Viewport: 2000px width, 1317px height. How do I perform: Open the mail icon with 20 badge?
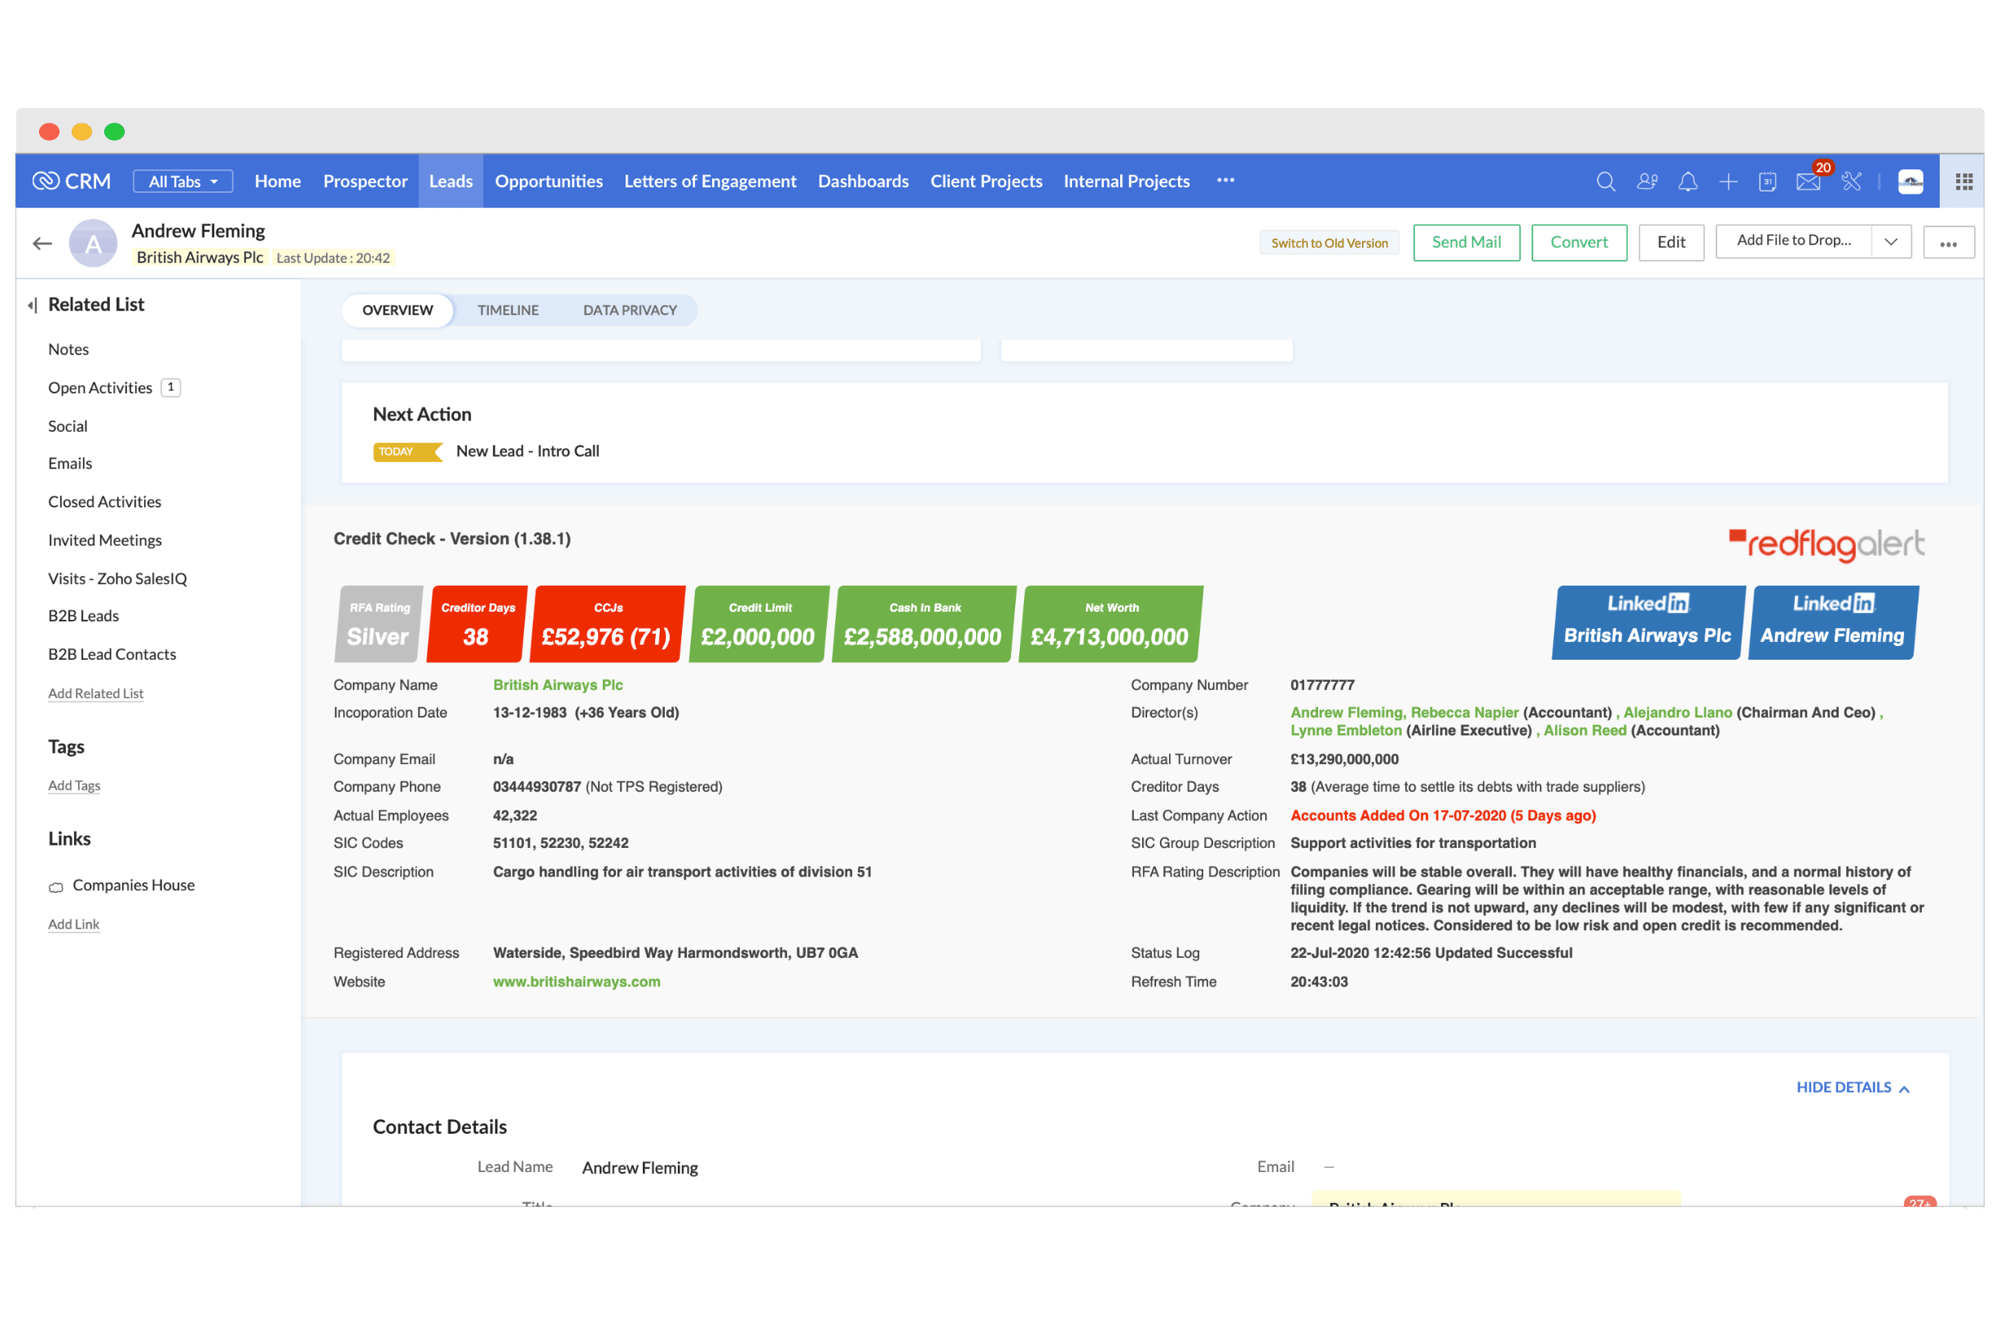[x=1809, y=180]
